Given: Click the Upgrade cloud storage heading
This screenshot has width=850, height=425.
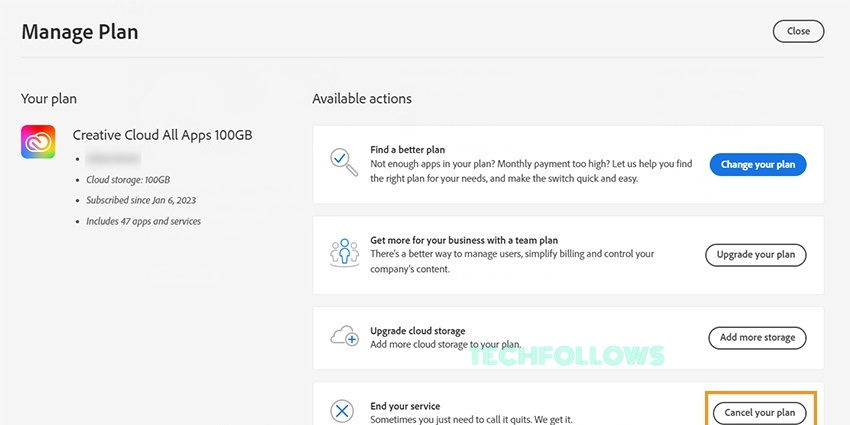Looking at the screenshot, I should click(x=417, y=331).
